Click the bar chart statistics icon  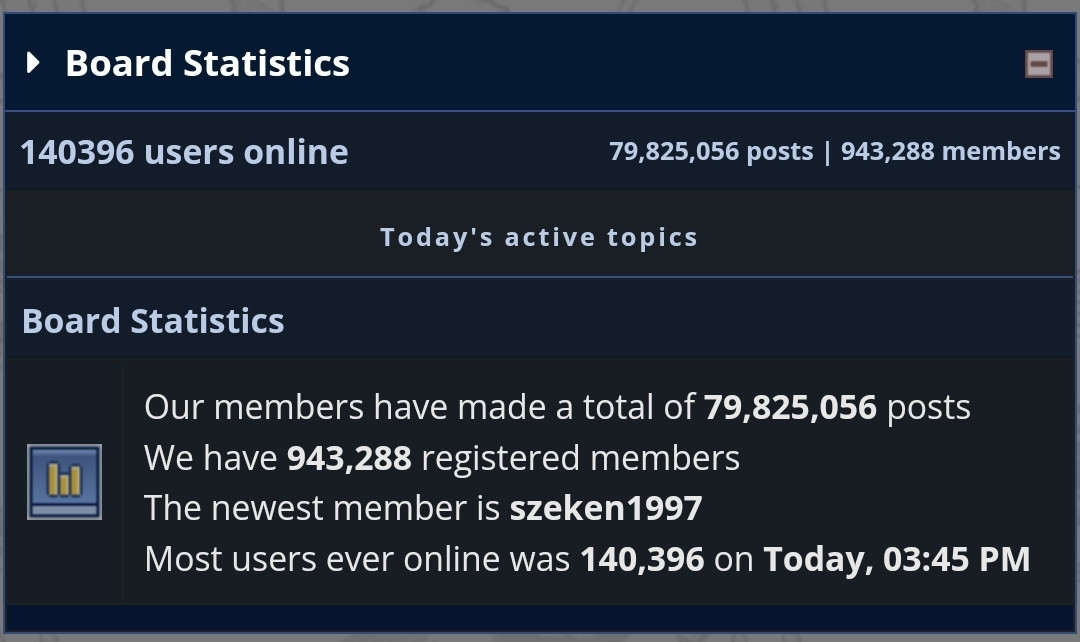point(64,482)
